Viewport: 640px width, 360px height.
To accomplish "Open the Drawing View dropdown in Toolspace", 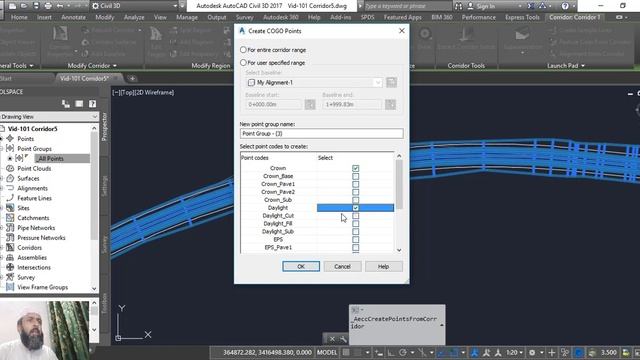I will (94, 117).
